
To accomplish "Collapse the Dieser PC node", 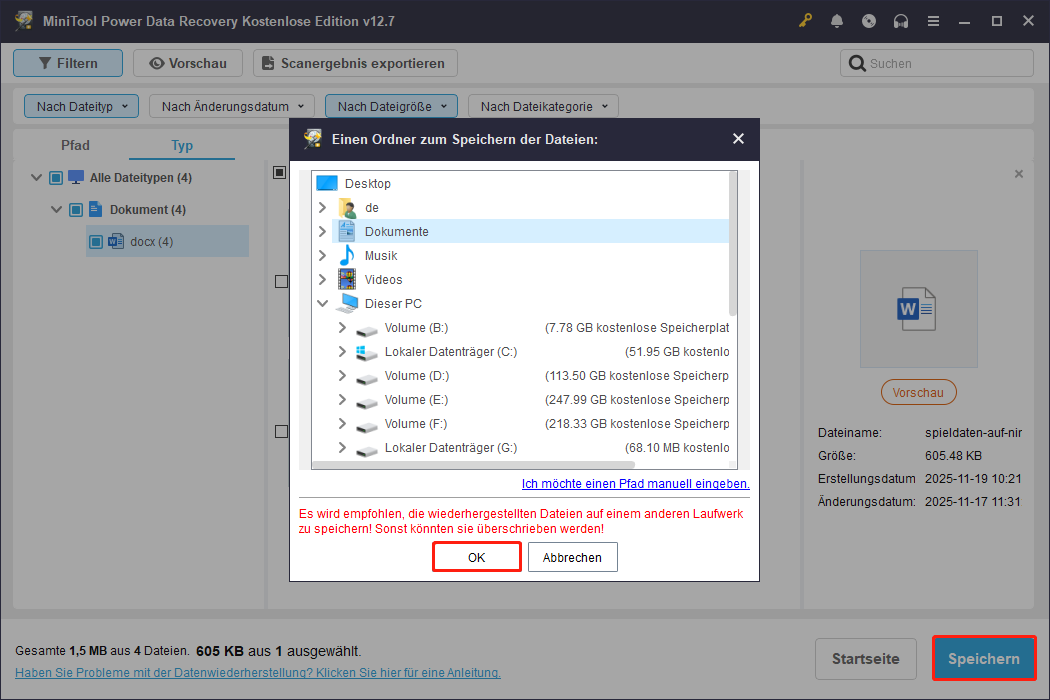I will 322,303.
